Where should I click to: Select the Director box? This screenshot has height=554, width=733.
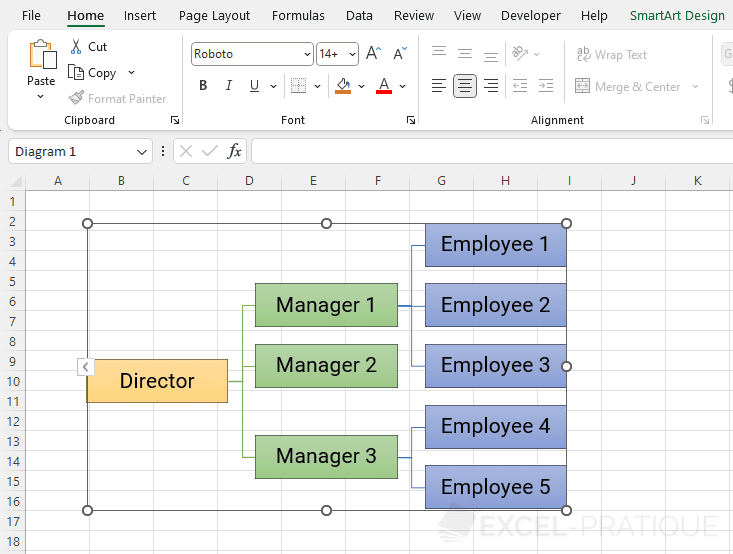(157, 381)
